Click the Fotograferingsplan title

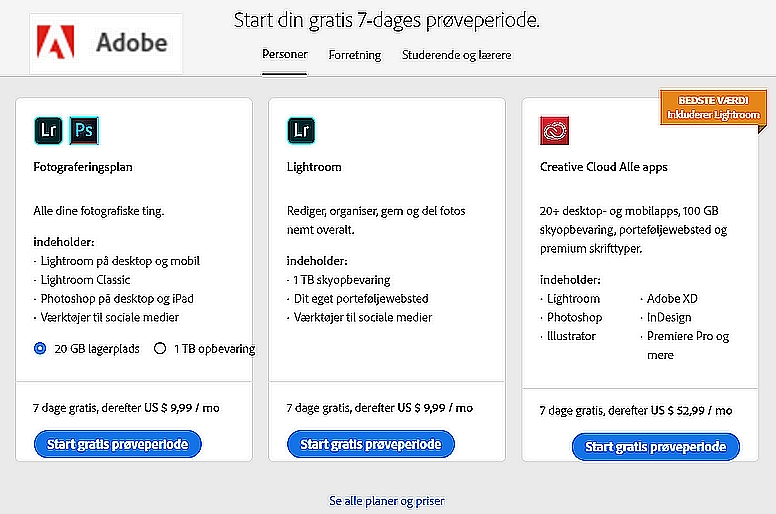click(x=83, y=167)
